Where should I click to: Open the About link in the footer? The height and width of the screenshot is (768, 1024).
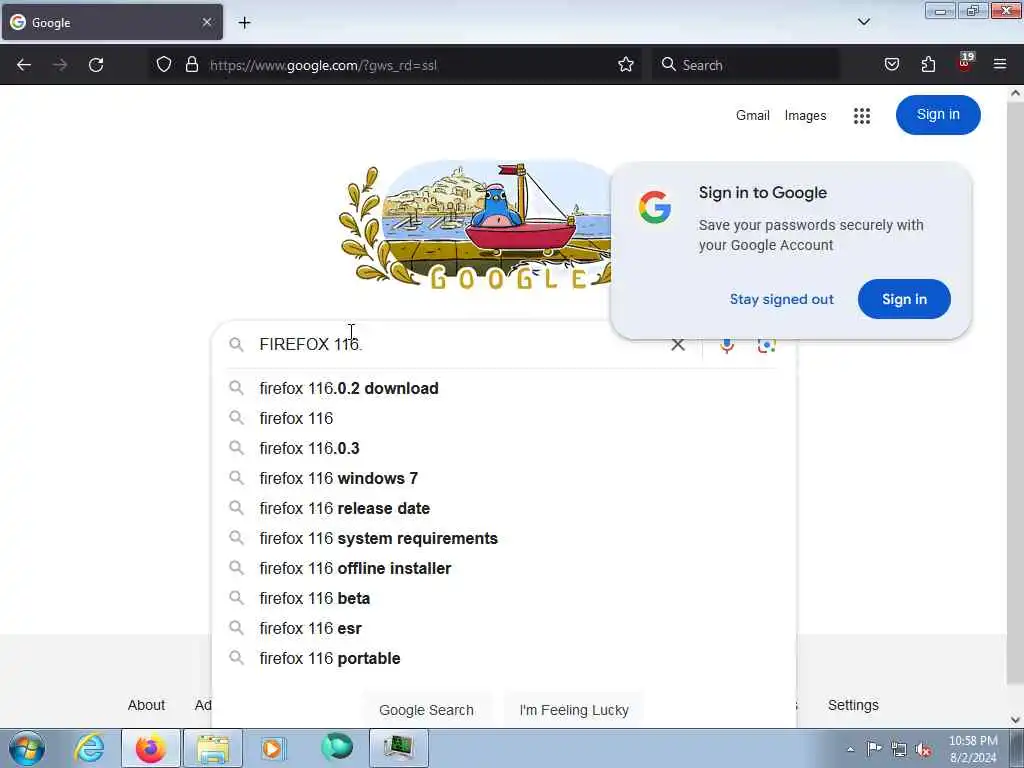[146, 705]
